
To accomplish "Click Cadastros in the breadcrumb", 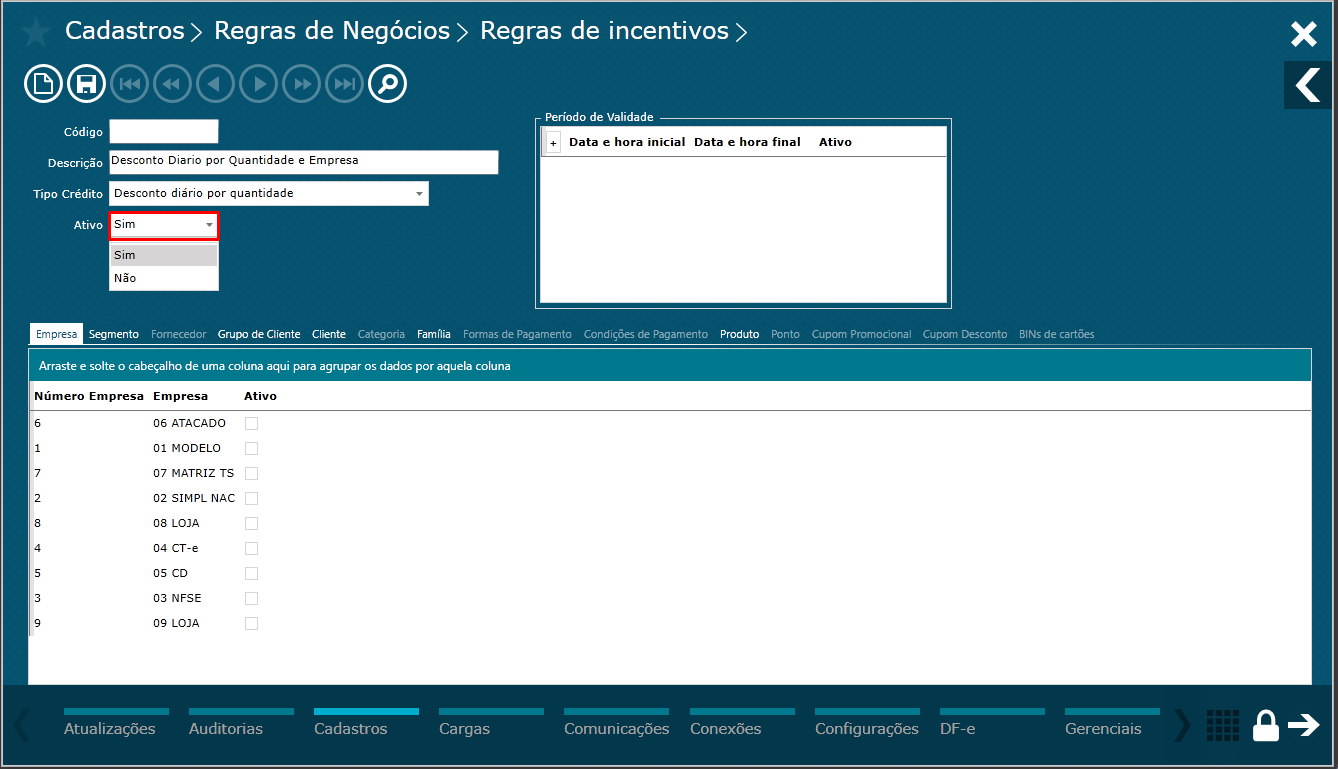I will 125,31.
